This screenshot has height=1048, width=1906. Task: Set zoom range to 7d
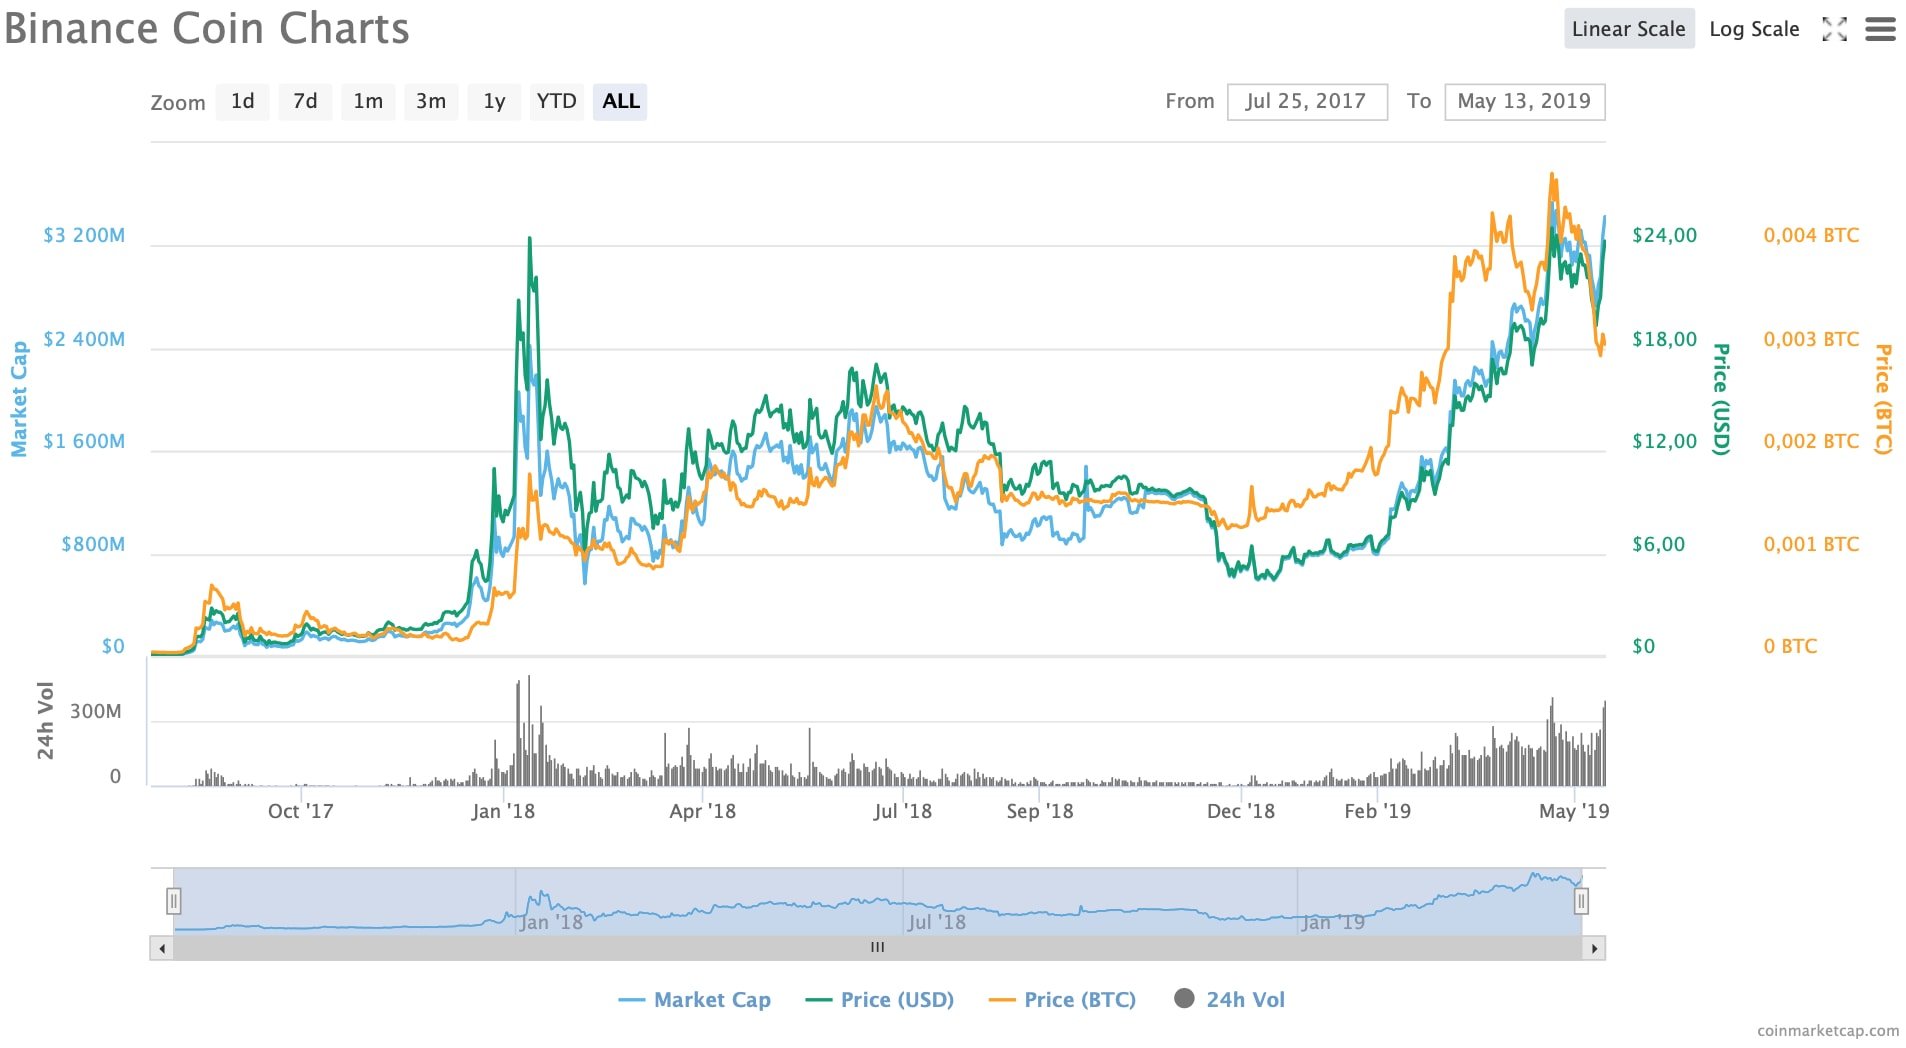[305, 101]
